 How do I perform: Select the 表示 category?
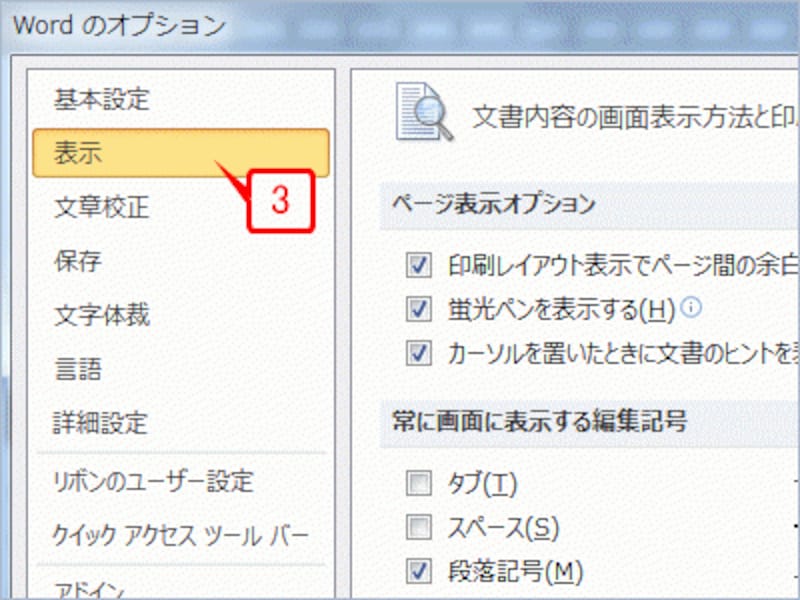click(x=181, y=153)
